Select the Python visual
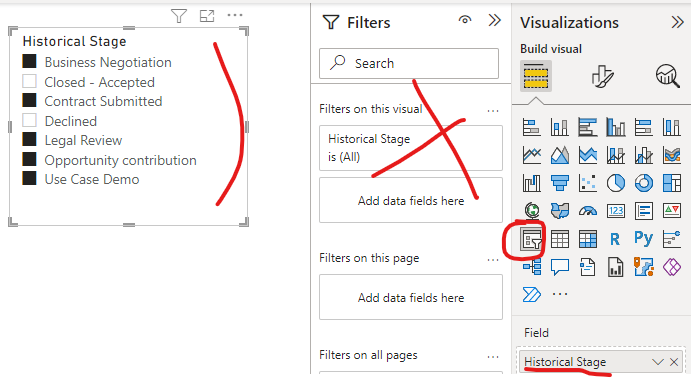Screen dimensions: 691x378 pyautogui.click(x=643, y=238)
